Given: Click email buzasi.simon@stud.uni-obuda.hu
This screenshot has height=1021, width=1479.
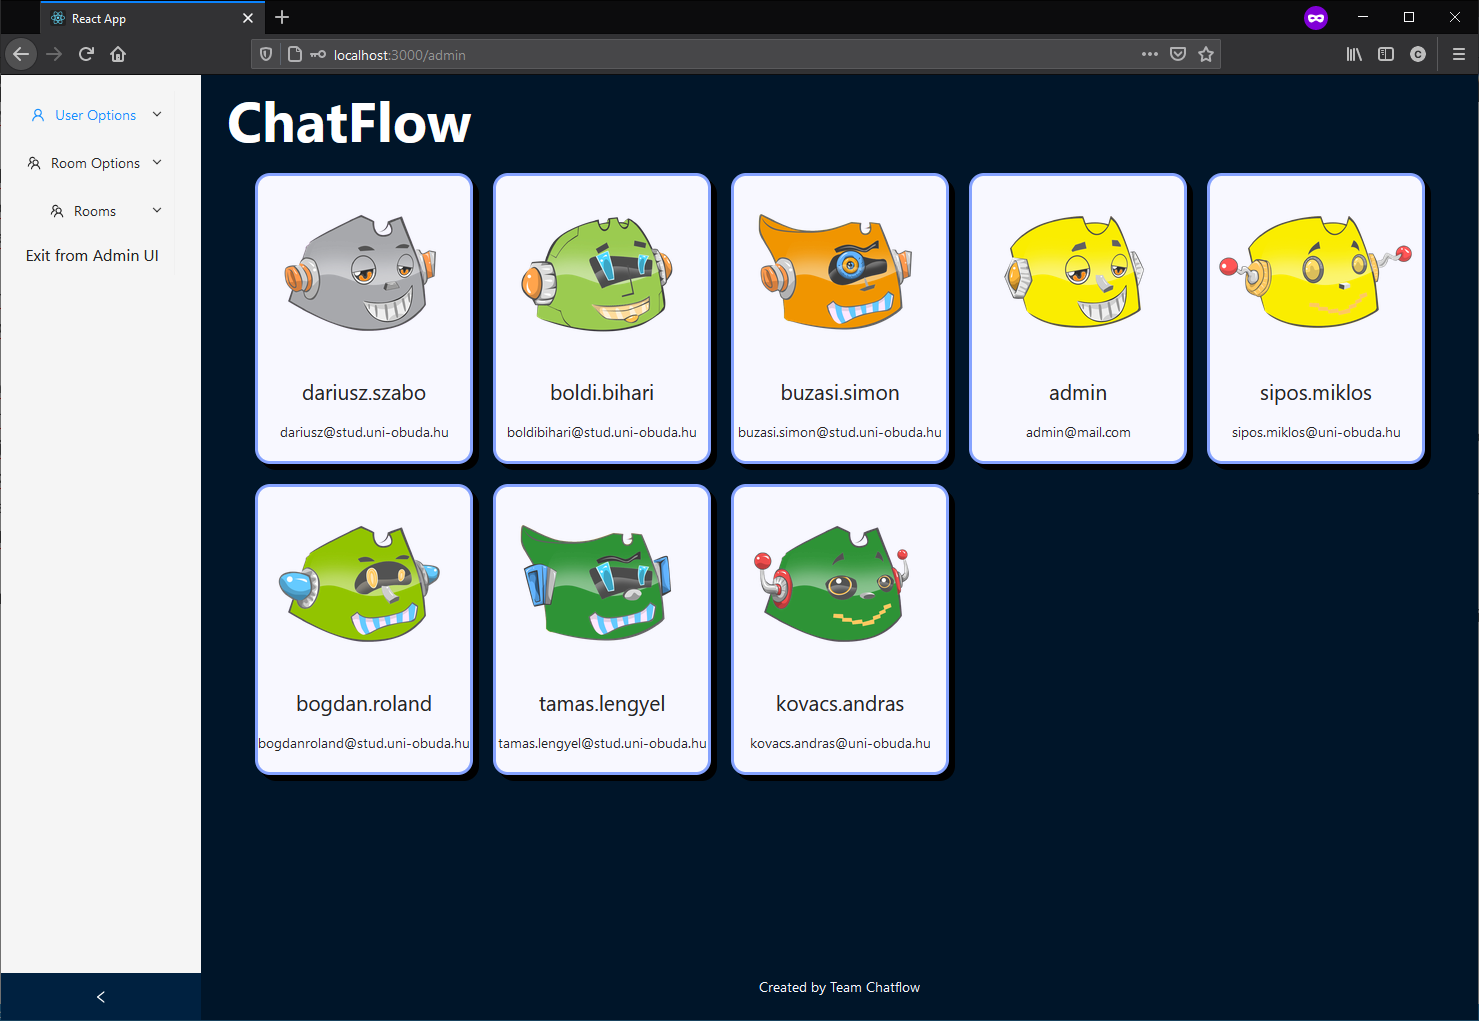Looking at the screenshot, I should (x=840, y=433).
